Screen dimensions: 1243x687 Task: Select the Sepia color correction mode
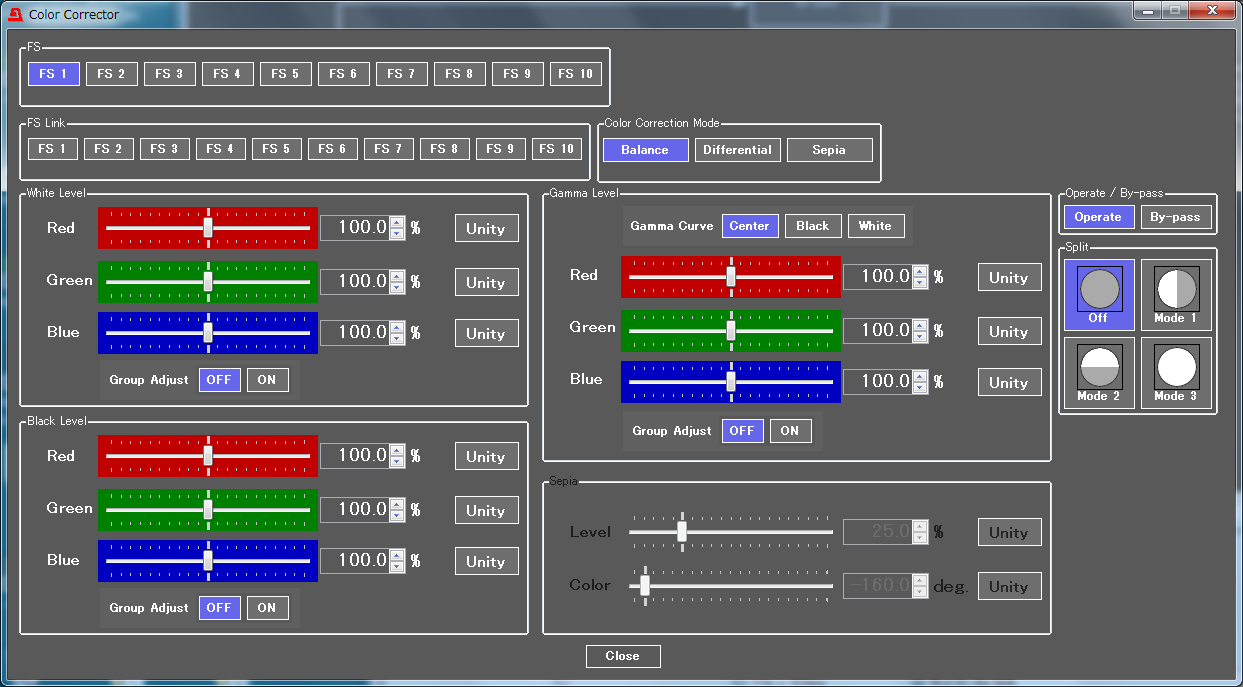829,150
